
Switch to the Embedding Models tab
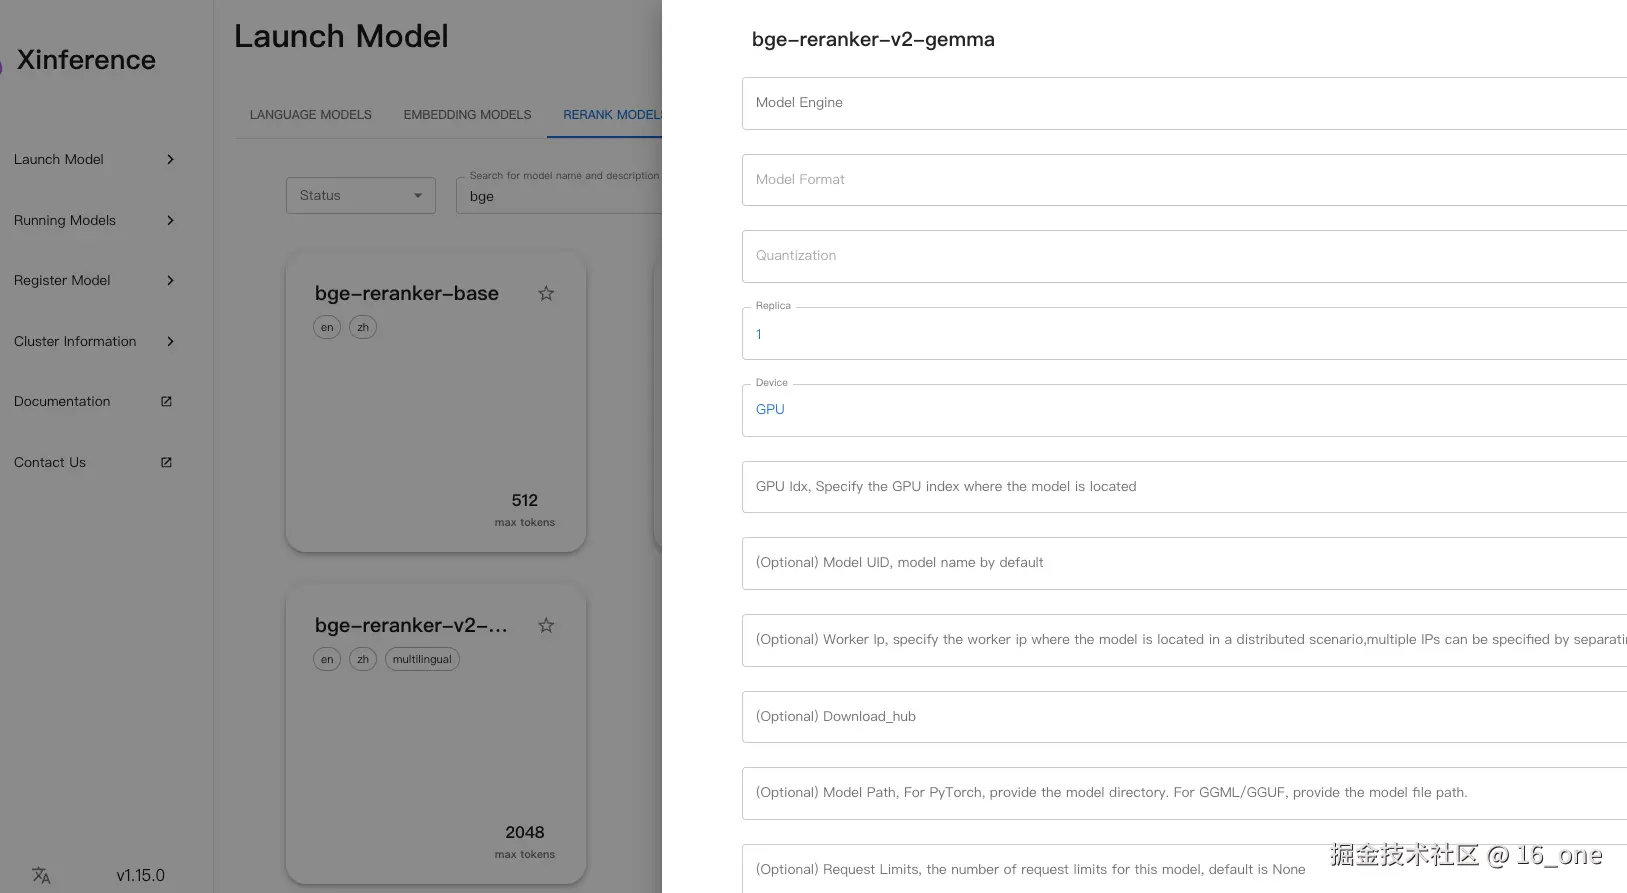467,115
